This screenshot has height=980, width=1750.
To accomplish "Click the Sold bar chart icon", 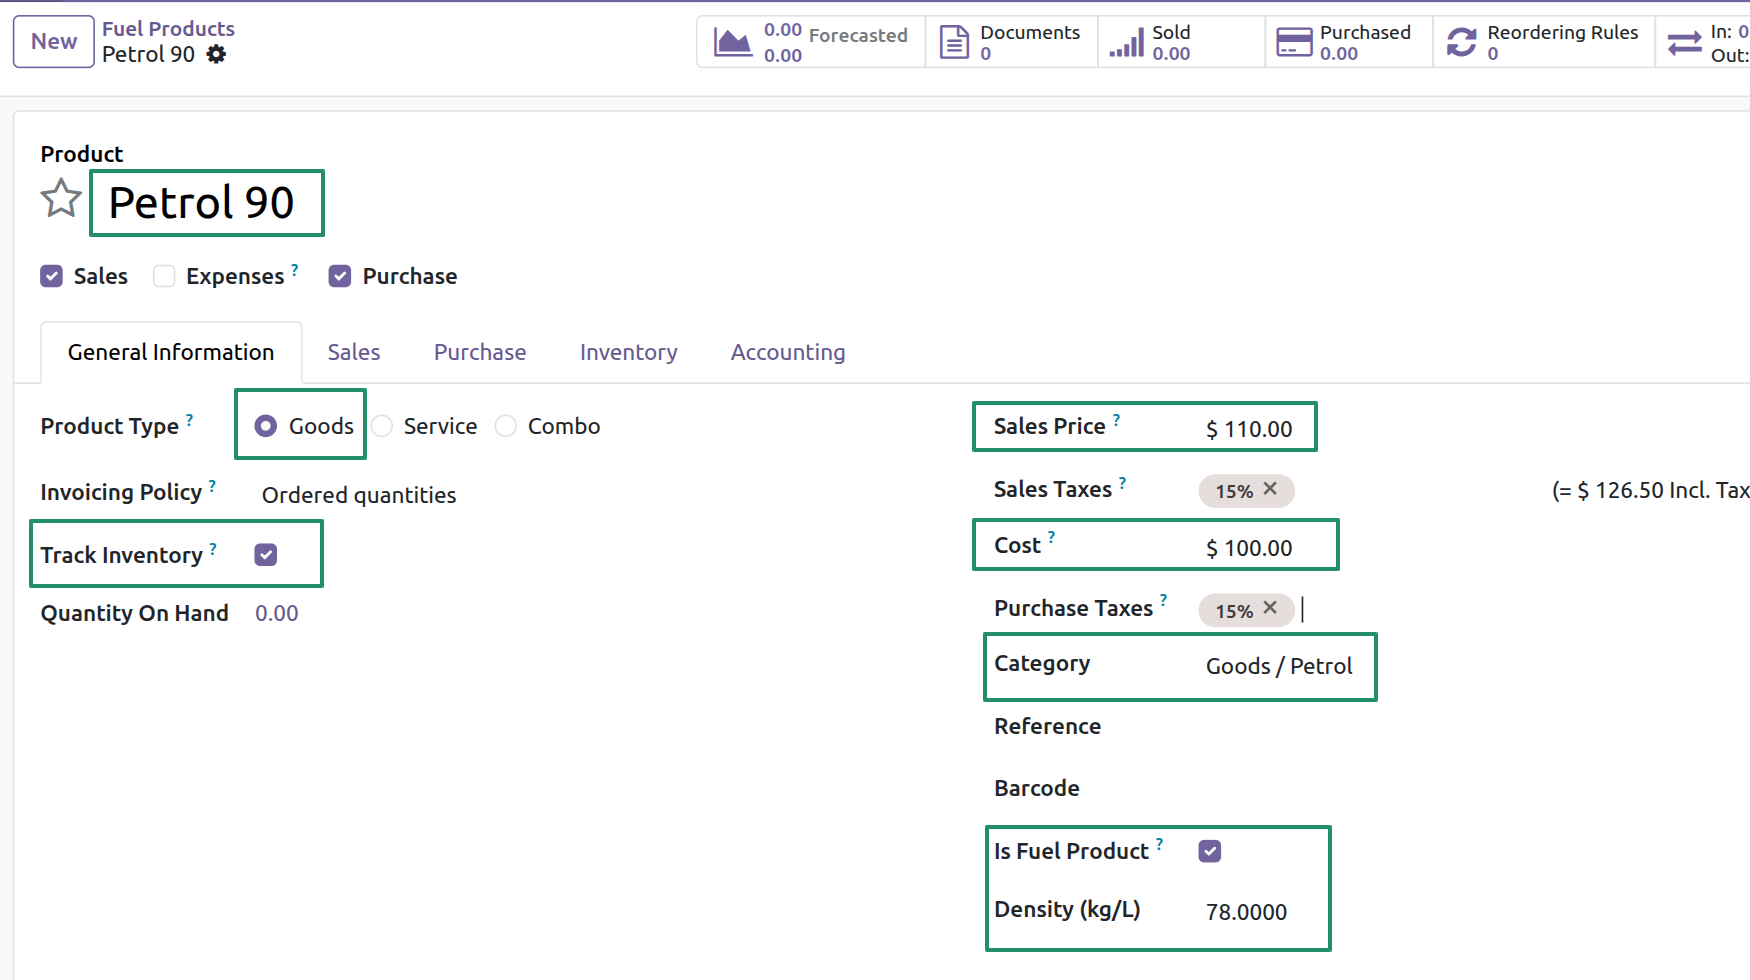I will (1127, 42).
